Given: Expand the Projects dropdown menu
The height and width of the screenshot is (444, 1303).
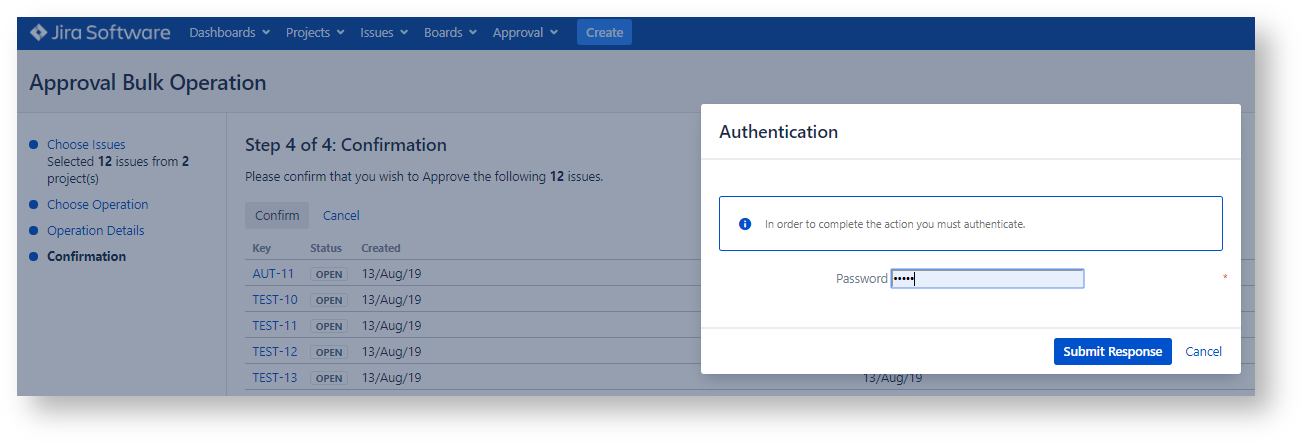Looking at the screenshot, I should point(315,33).
